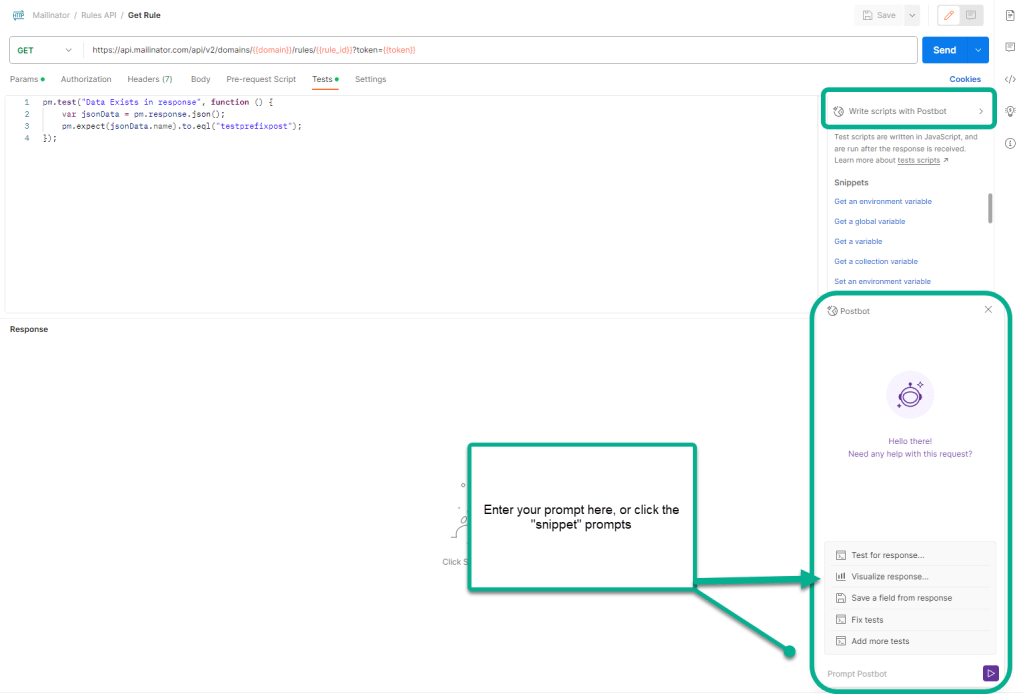The height and width of the screenshot is (694, 1023).
Task: Open the Cookies link
Action: click(965, 79)
